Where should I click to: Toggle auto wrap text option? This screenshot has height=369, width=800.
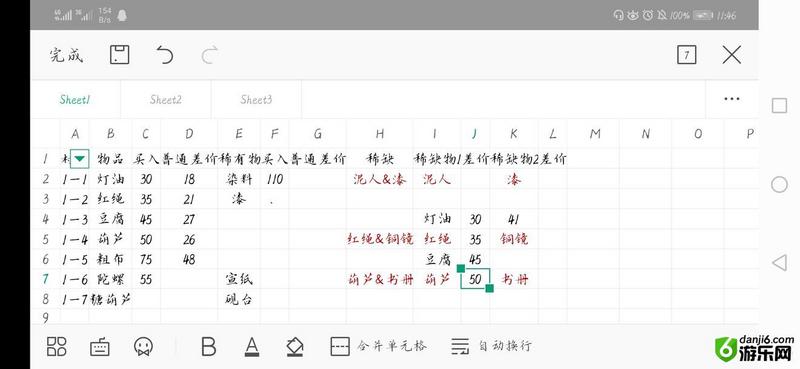(x=491, y=346)
